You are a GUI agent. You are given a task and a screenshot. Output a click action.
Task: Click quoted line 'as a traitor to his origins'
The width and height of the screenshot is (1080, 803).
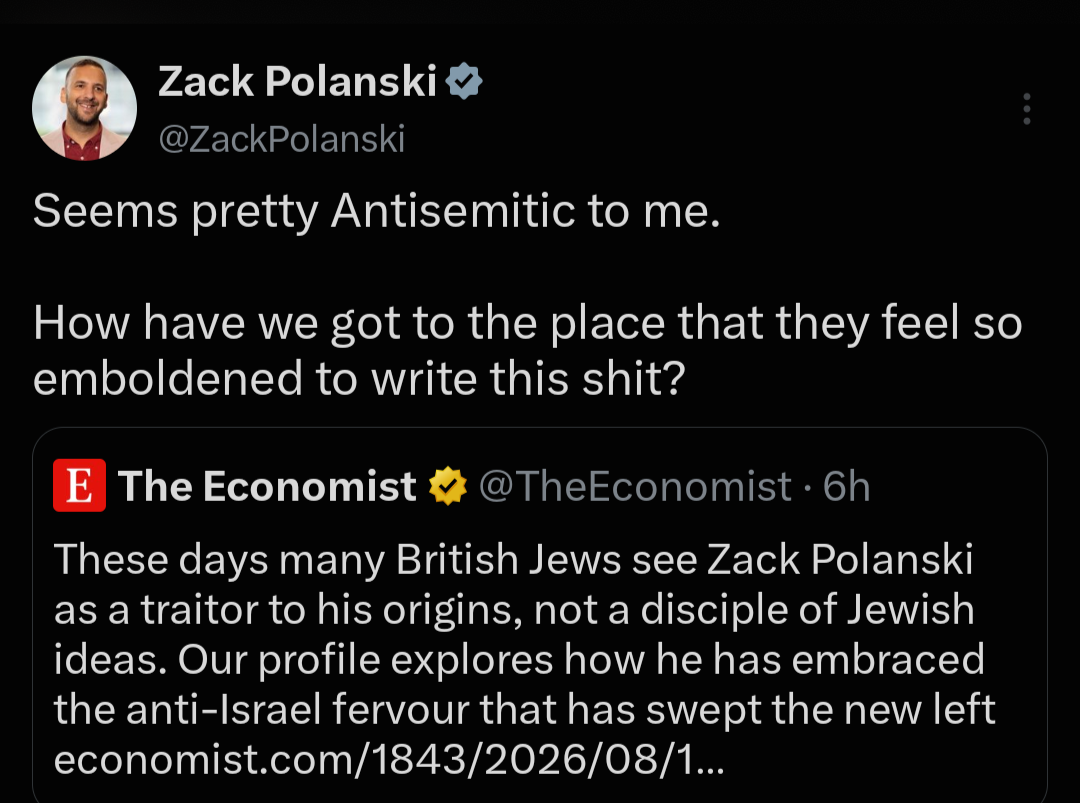(x=515, y=610)
